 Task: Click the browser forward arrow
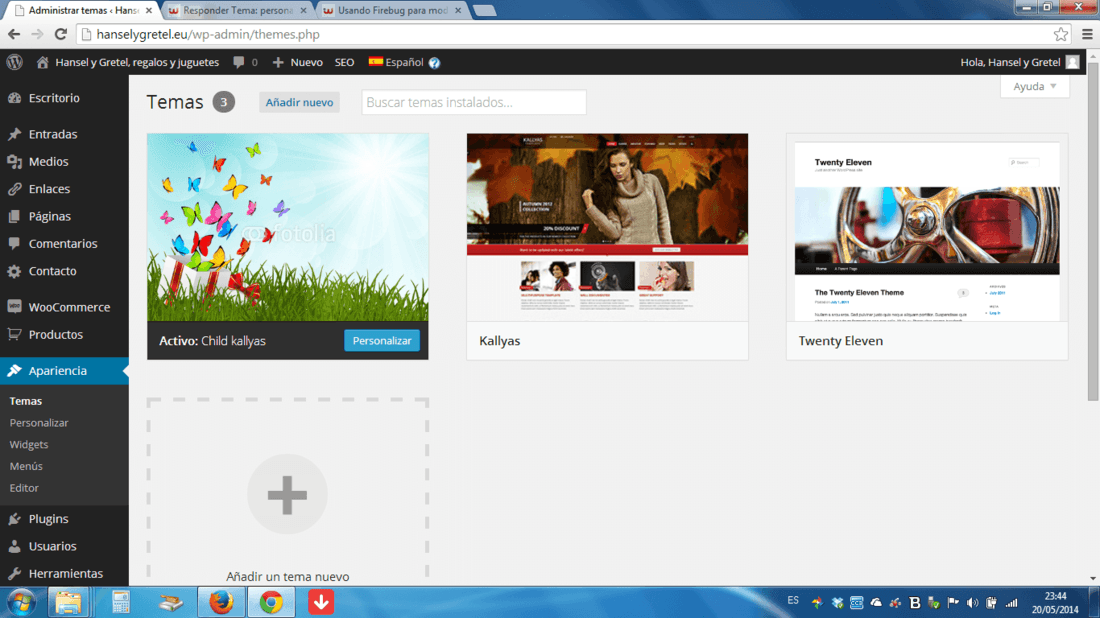(x=37, y=34)
